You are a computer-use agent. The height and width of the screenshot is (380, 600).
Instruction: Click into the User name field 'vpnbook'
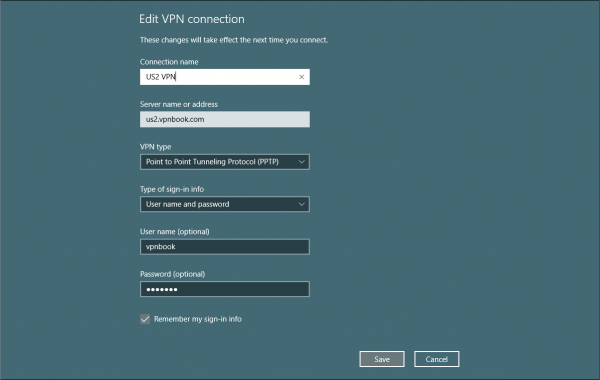[x=225, y=247]
